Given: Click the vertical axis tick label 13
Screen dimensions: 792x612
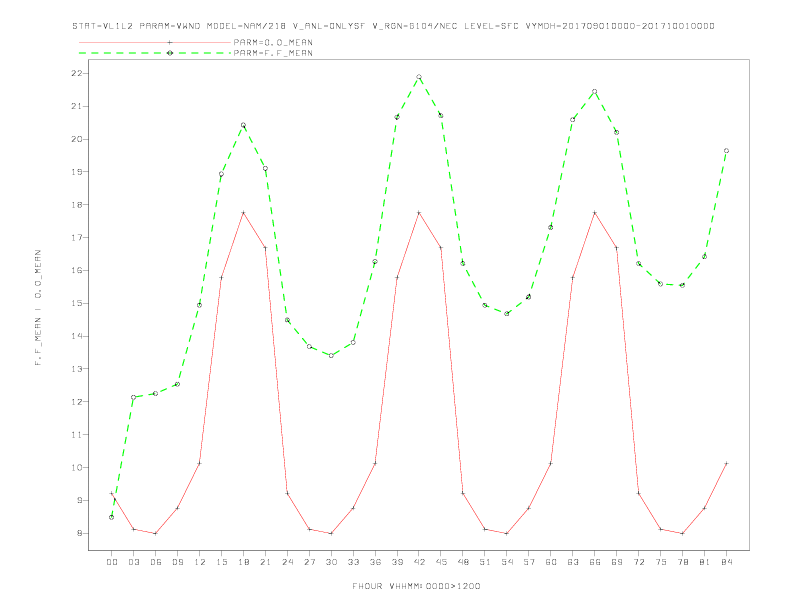Looking at the screenshot, I should coord(77,369).
